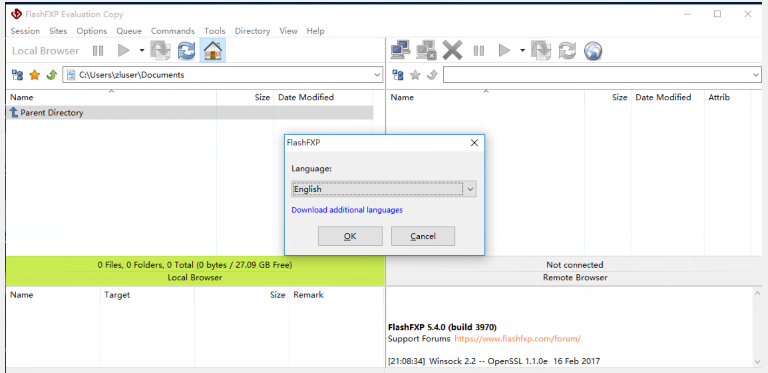The height and width of the screenshot is (373, 768).
Task: Click the remote pane play transfer button
Action: point(504,50)
